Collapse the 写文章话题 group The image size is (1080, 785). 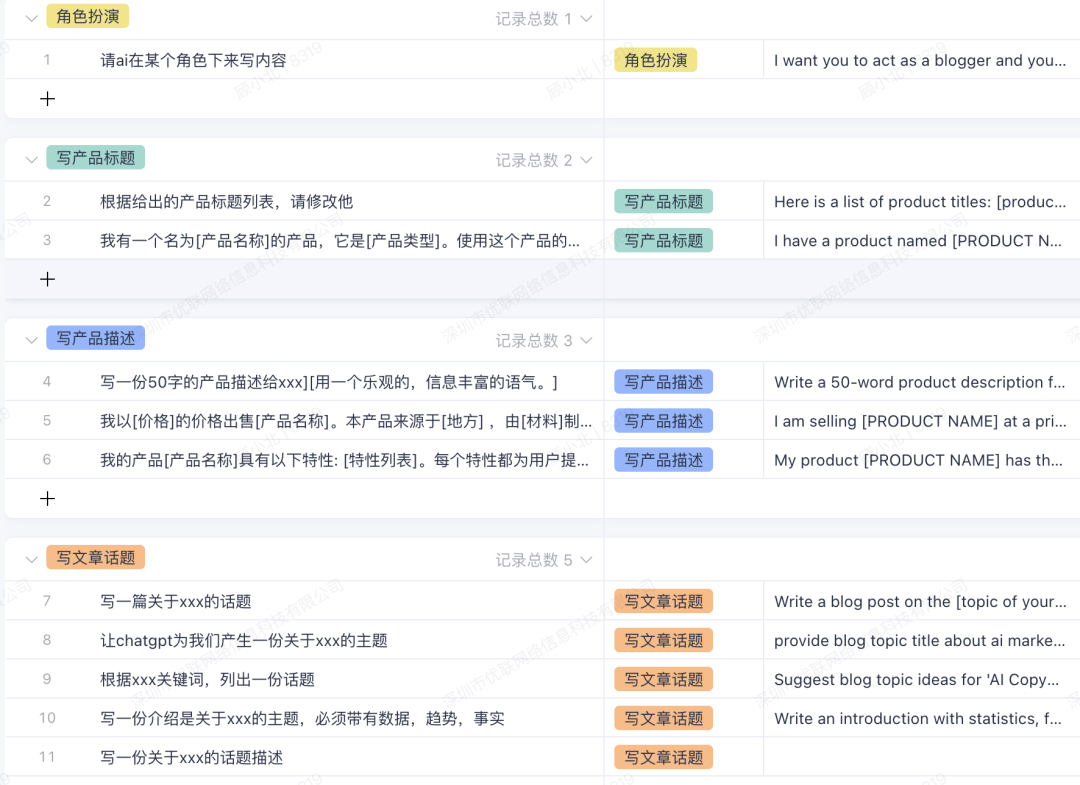coord(30,559)
